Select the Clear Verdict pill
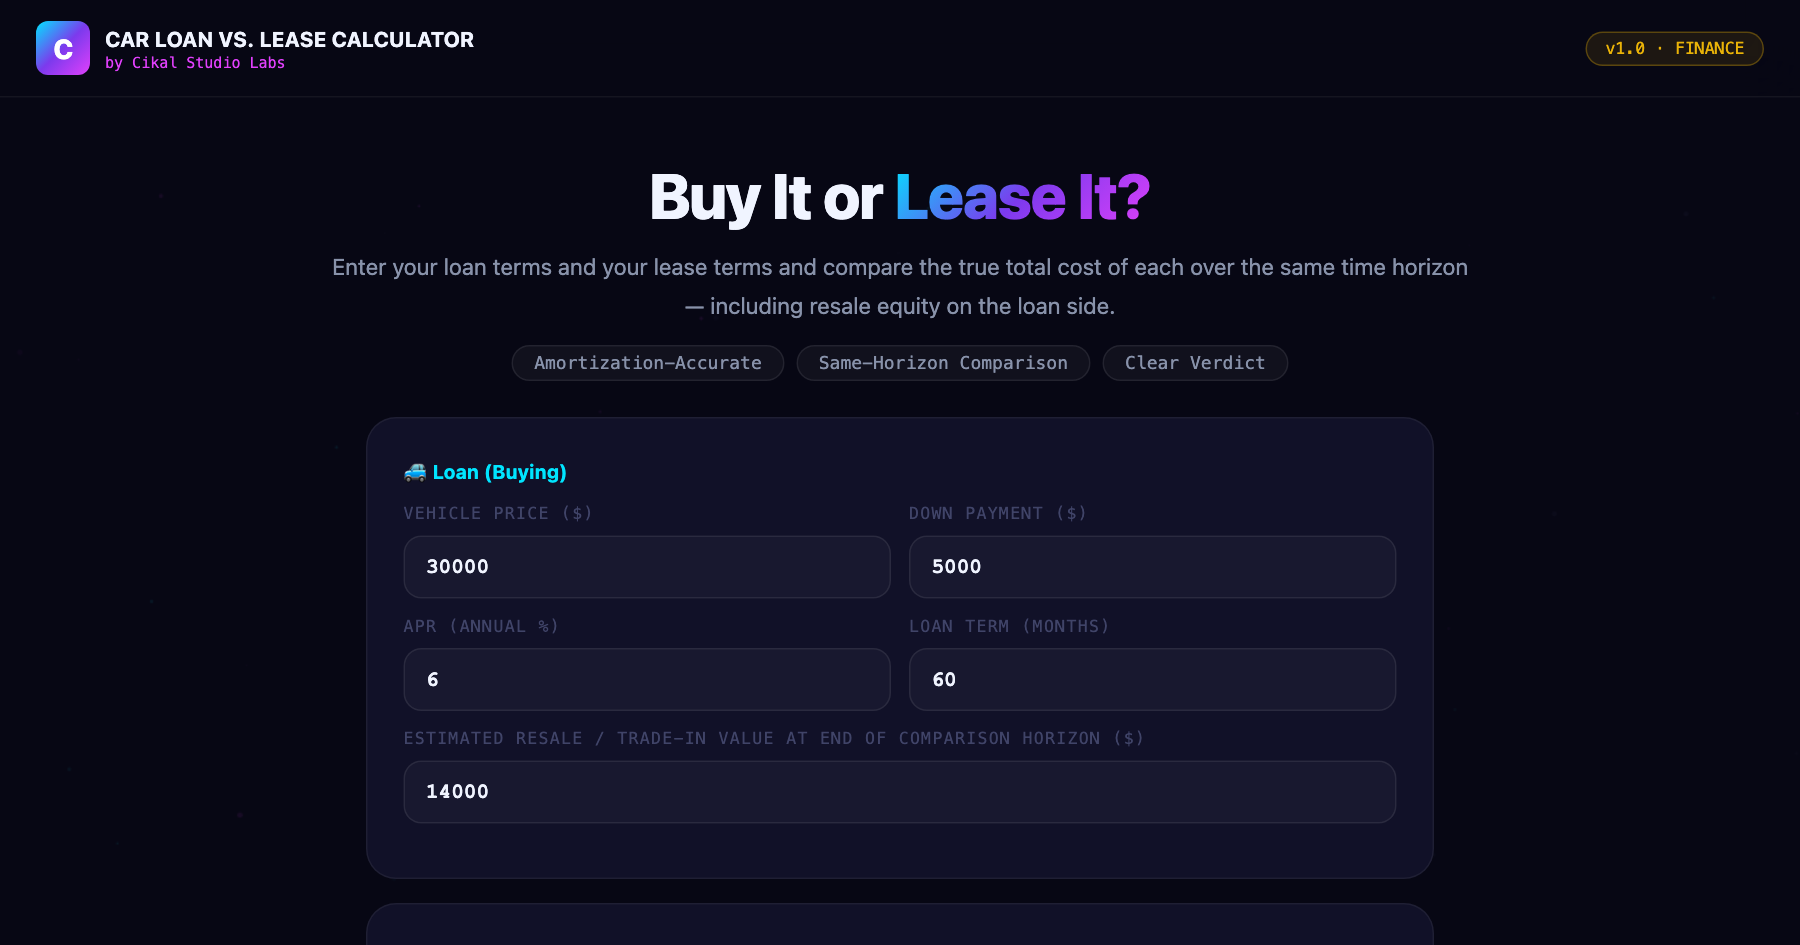This screenshot has width=1800, height=945. point(1195,363)
